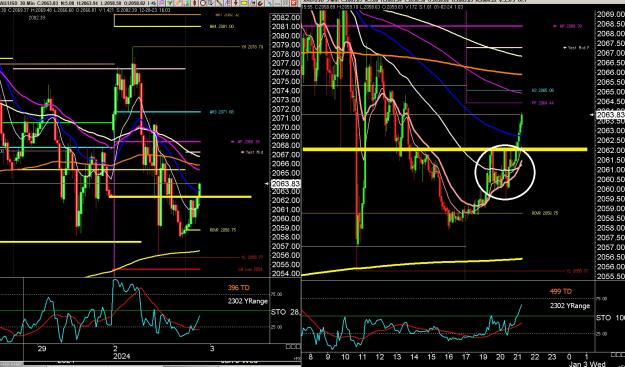The height and width of the screenshot is (367, 625).
Task: Click hour 11 on the right time axis
Action: (x=362, y=357)
